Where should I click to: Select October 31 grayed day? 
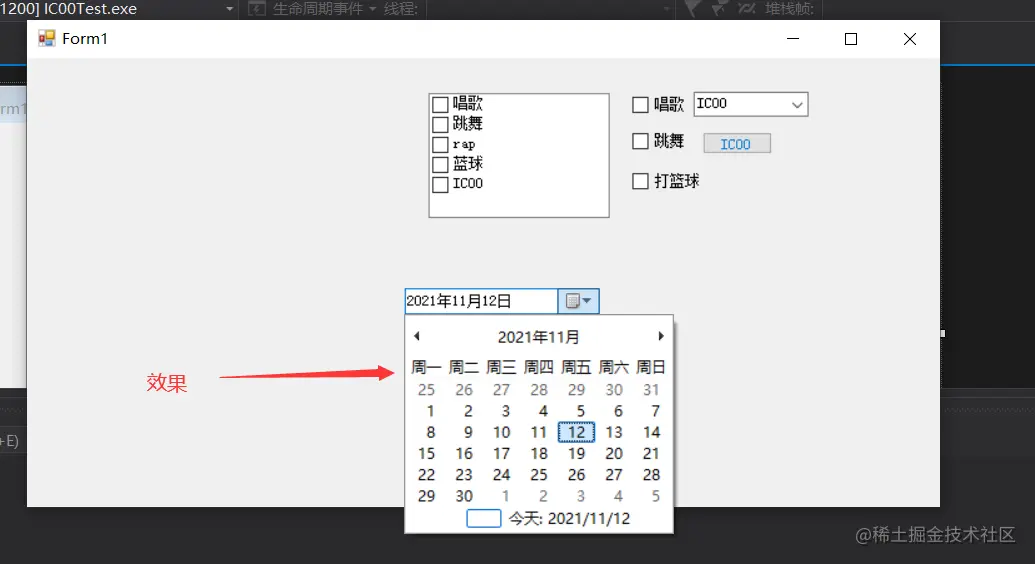(x=651, y=390)
